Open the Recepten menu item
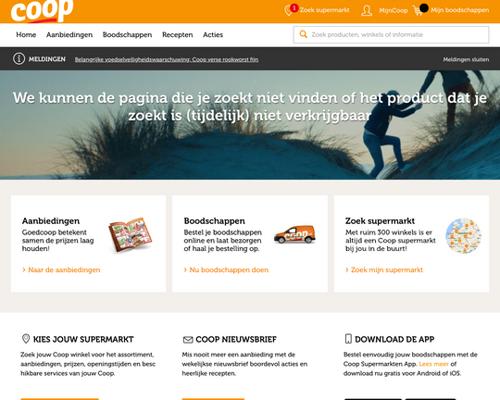 (177, 35)
